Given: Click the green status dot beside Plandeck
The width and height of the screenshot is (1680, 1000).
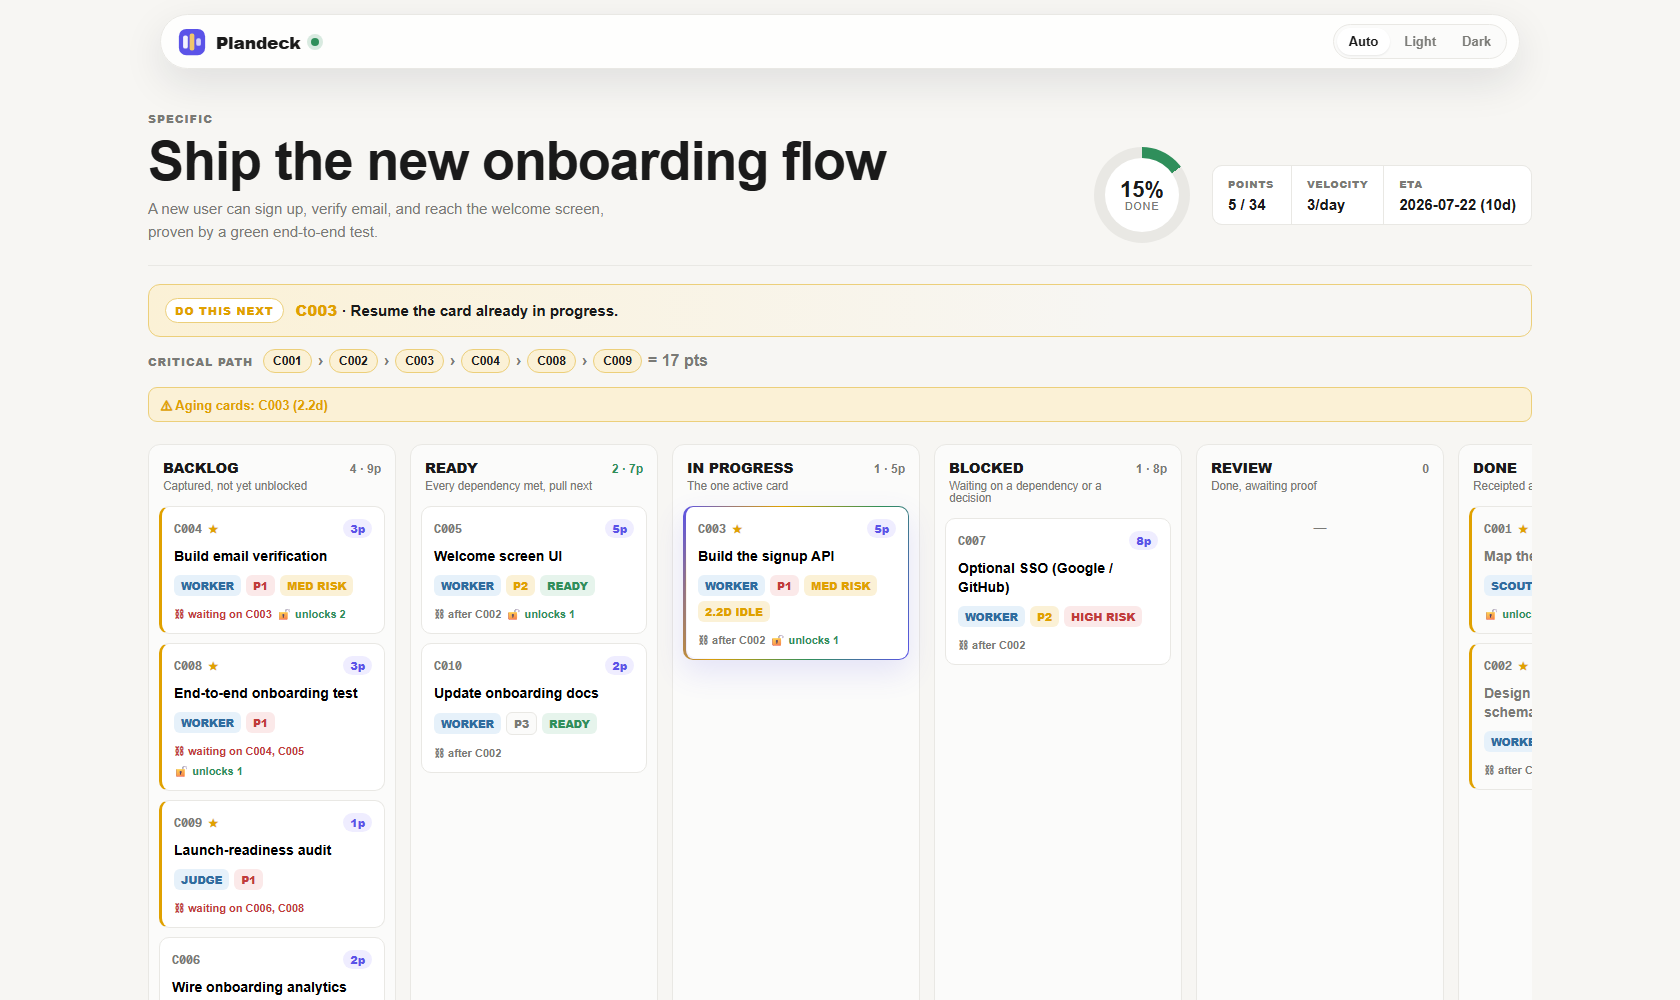Looking at the screenshot, I should click(x=315, y=42).
